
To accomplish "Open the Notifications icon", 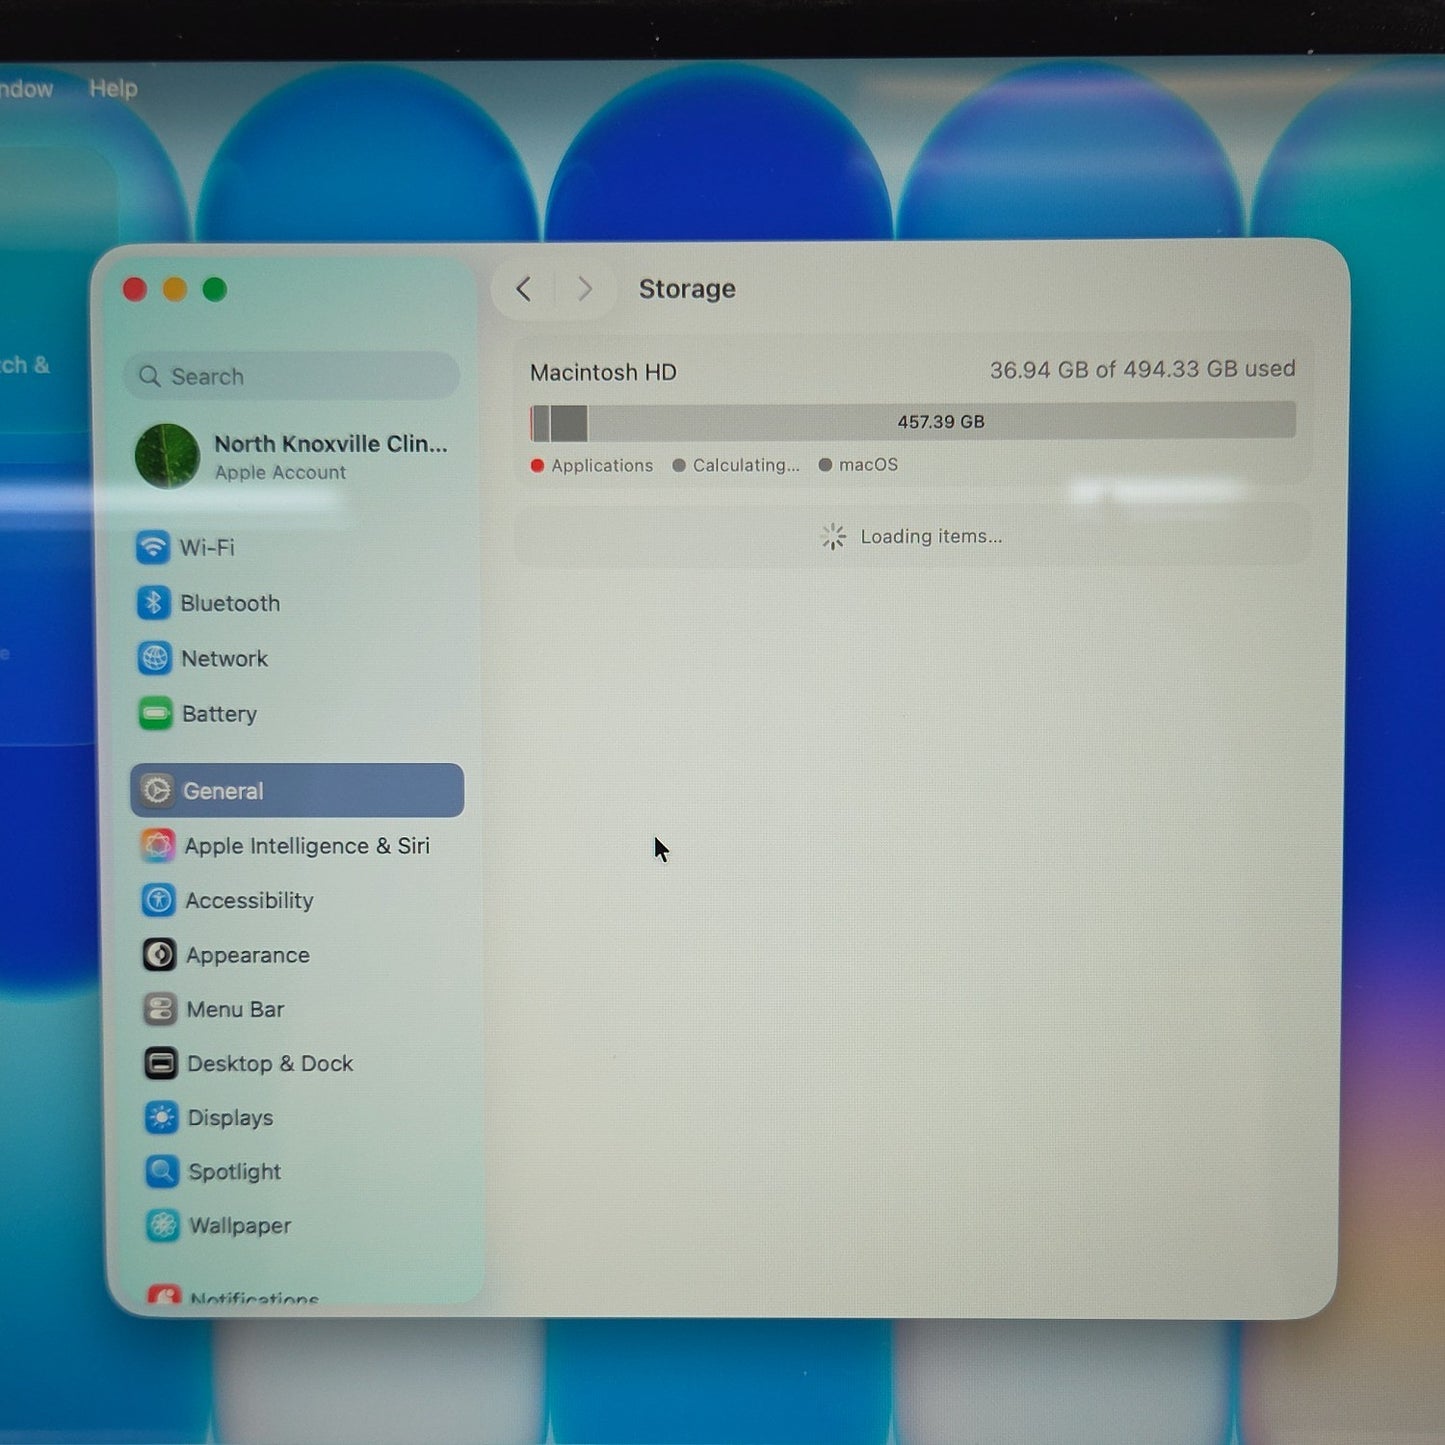I will pos(164,1296).
